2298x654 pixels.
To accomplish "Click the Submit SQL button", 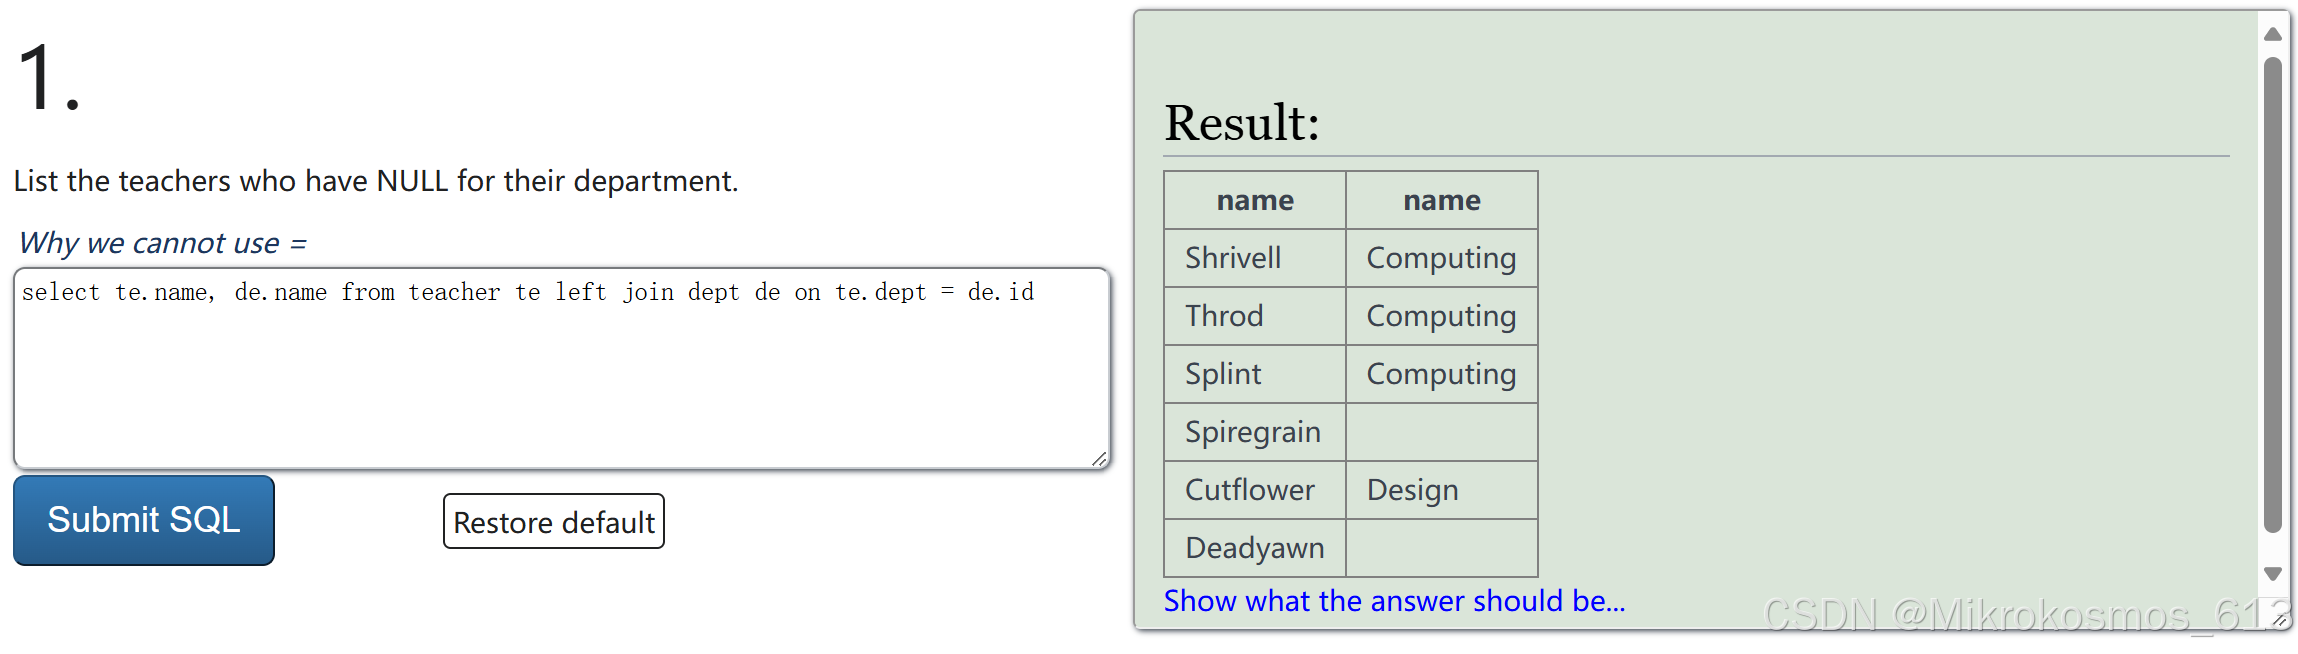I will click(143, 520).
